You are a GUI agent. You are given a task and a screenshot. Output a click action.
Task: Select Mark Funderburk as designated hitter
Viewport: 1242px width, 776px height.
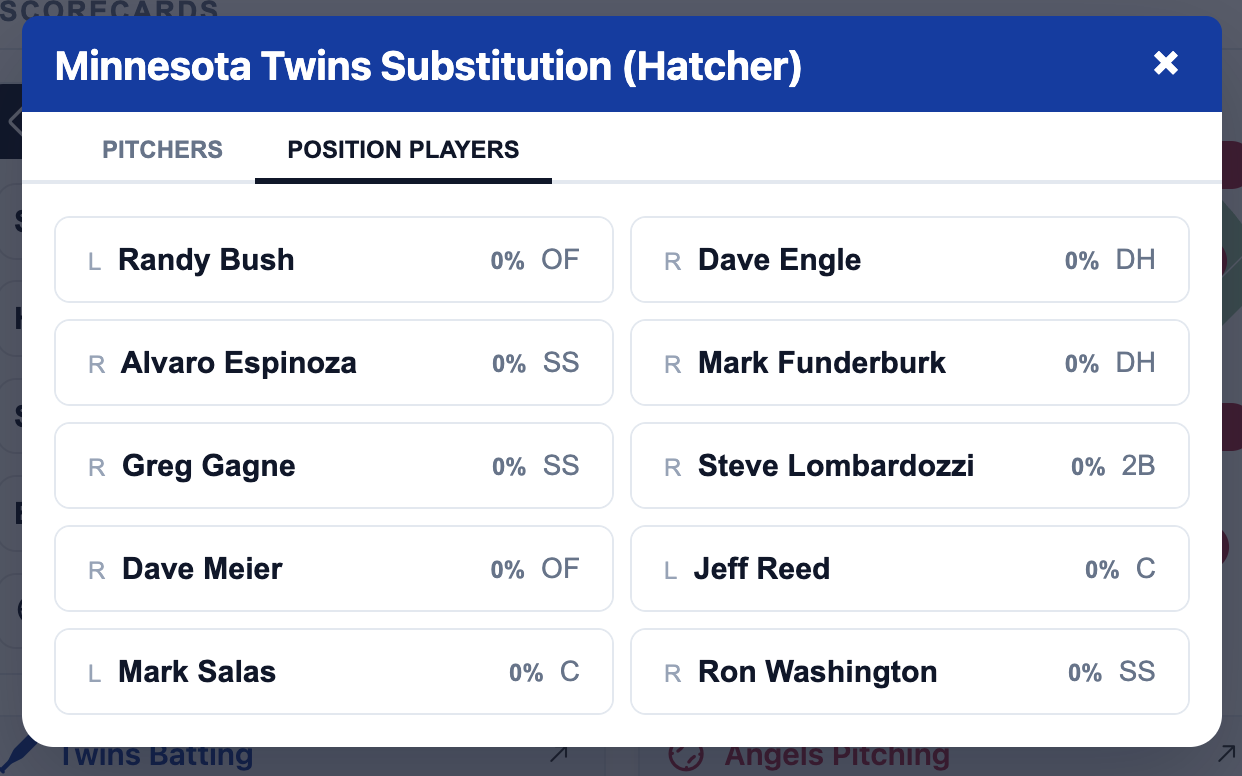(x=910, y=362)
